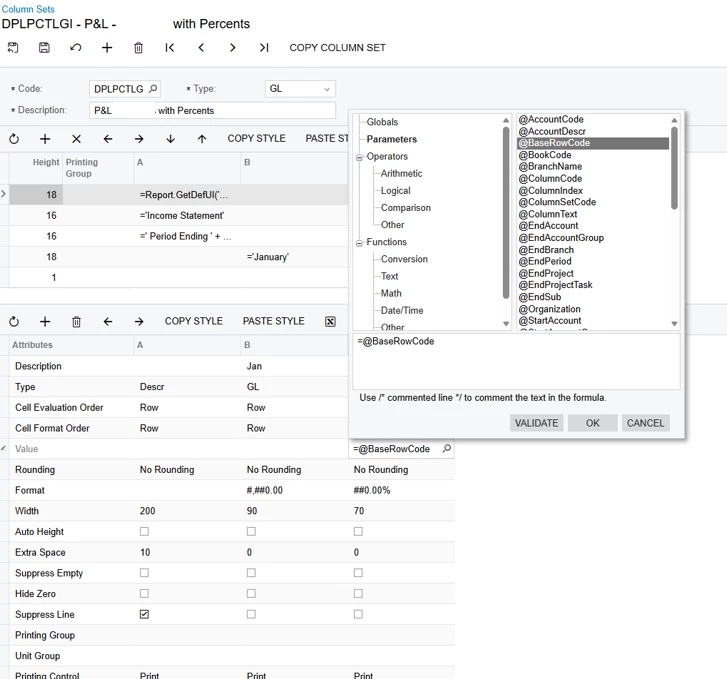This screenshot has width=727, height=679.
Task: Export attributes grid to Excel
Action: [x=330, y=321]
